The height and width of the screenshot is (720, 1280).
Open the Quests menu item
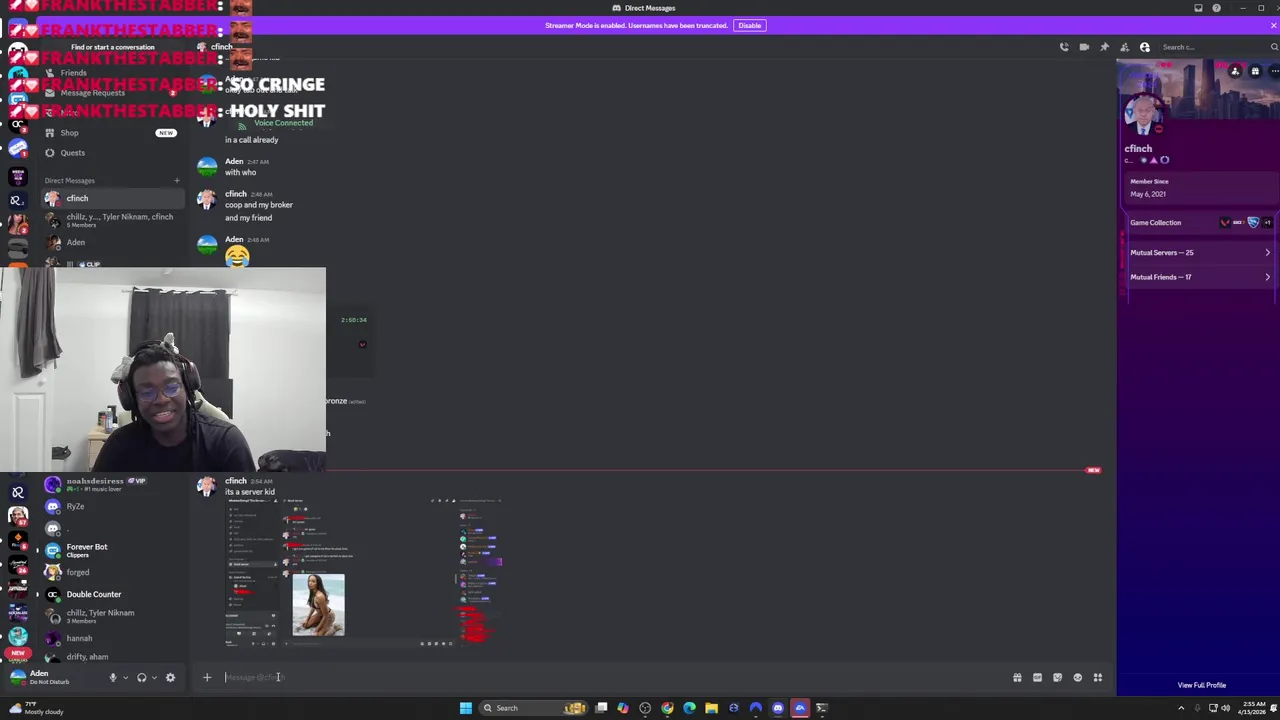click(110, 153)
